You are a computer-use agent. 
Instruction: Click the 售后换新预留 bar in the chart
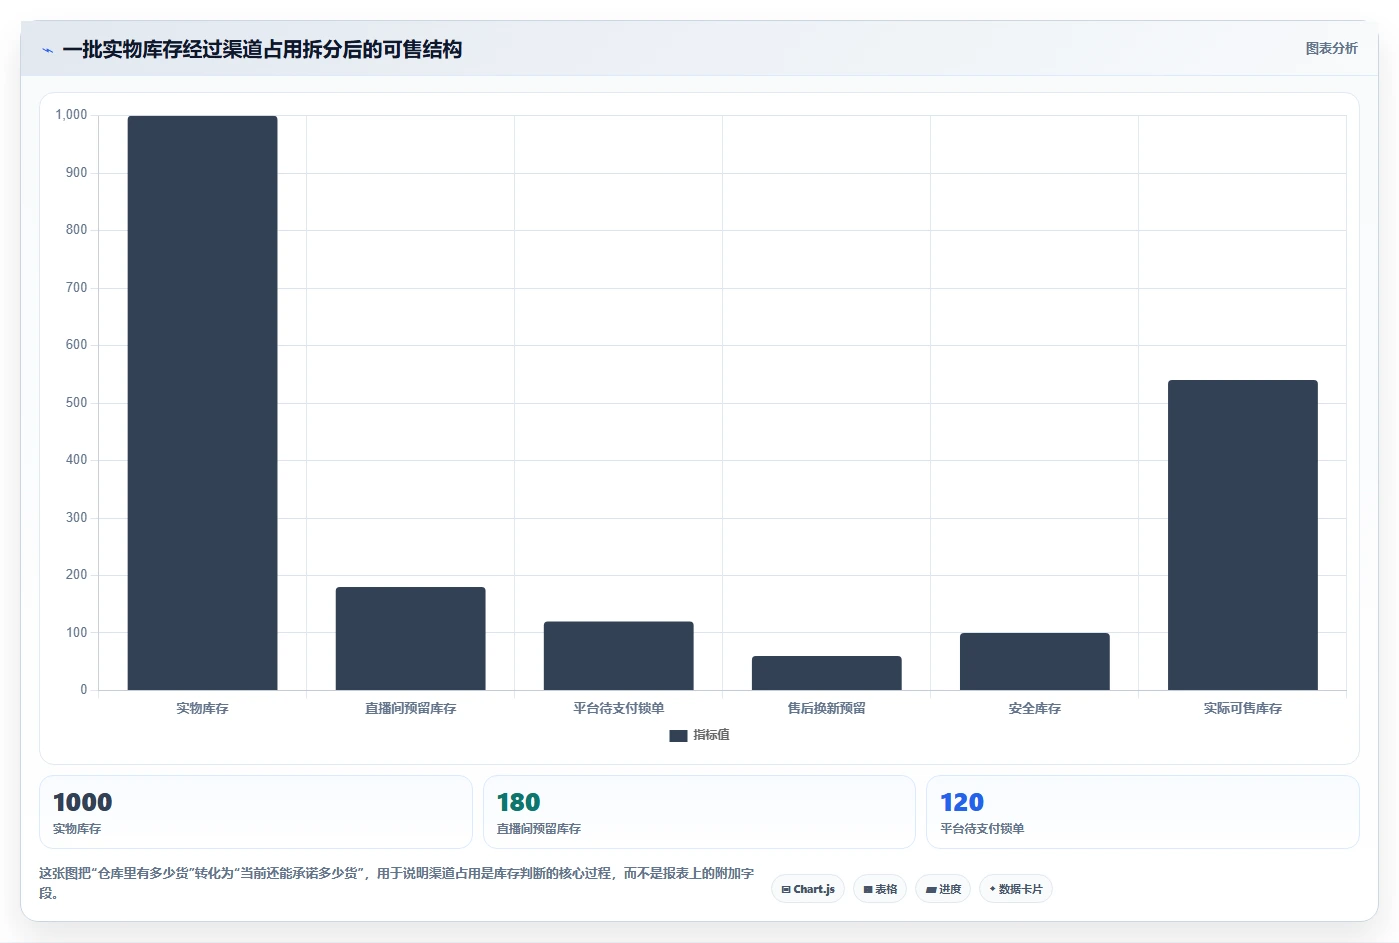click(826, 673)
